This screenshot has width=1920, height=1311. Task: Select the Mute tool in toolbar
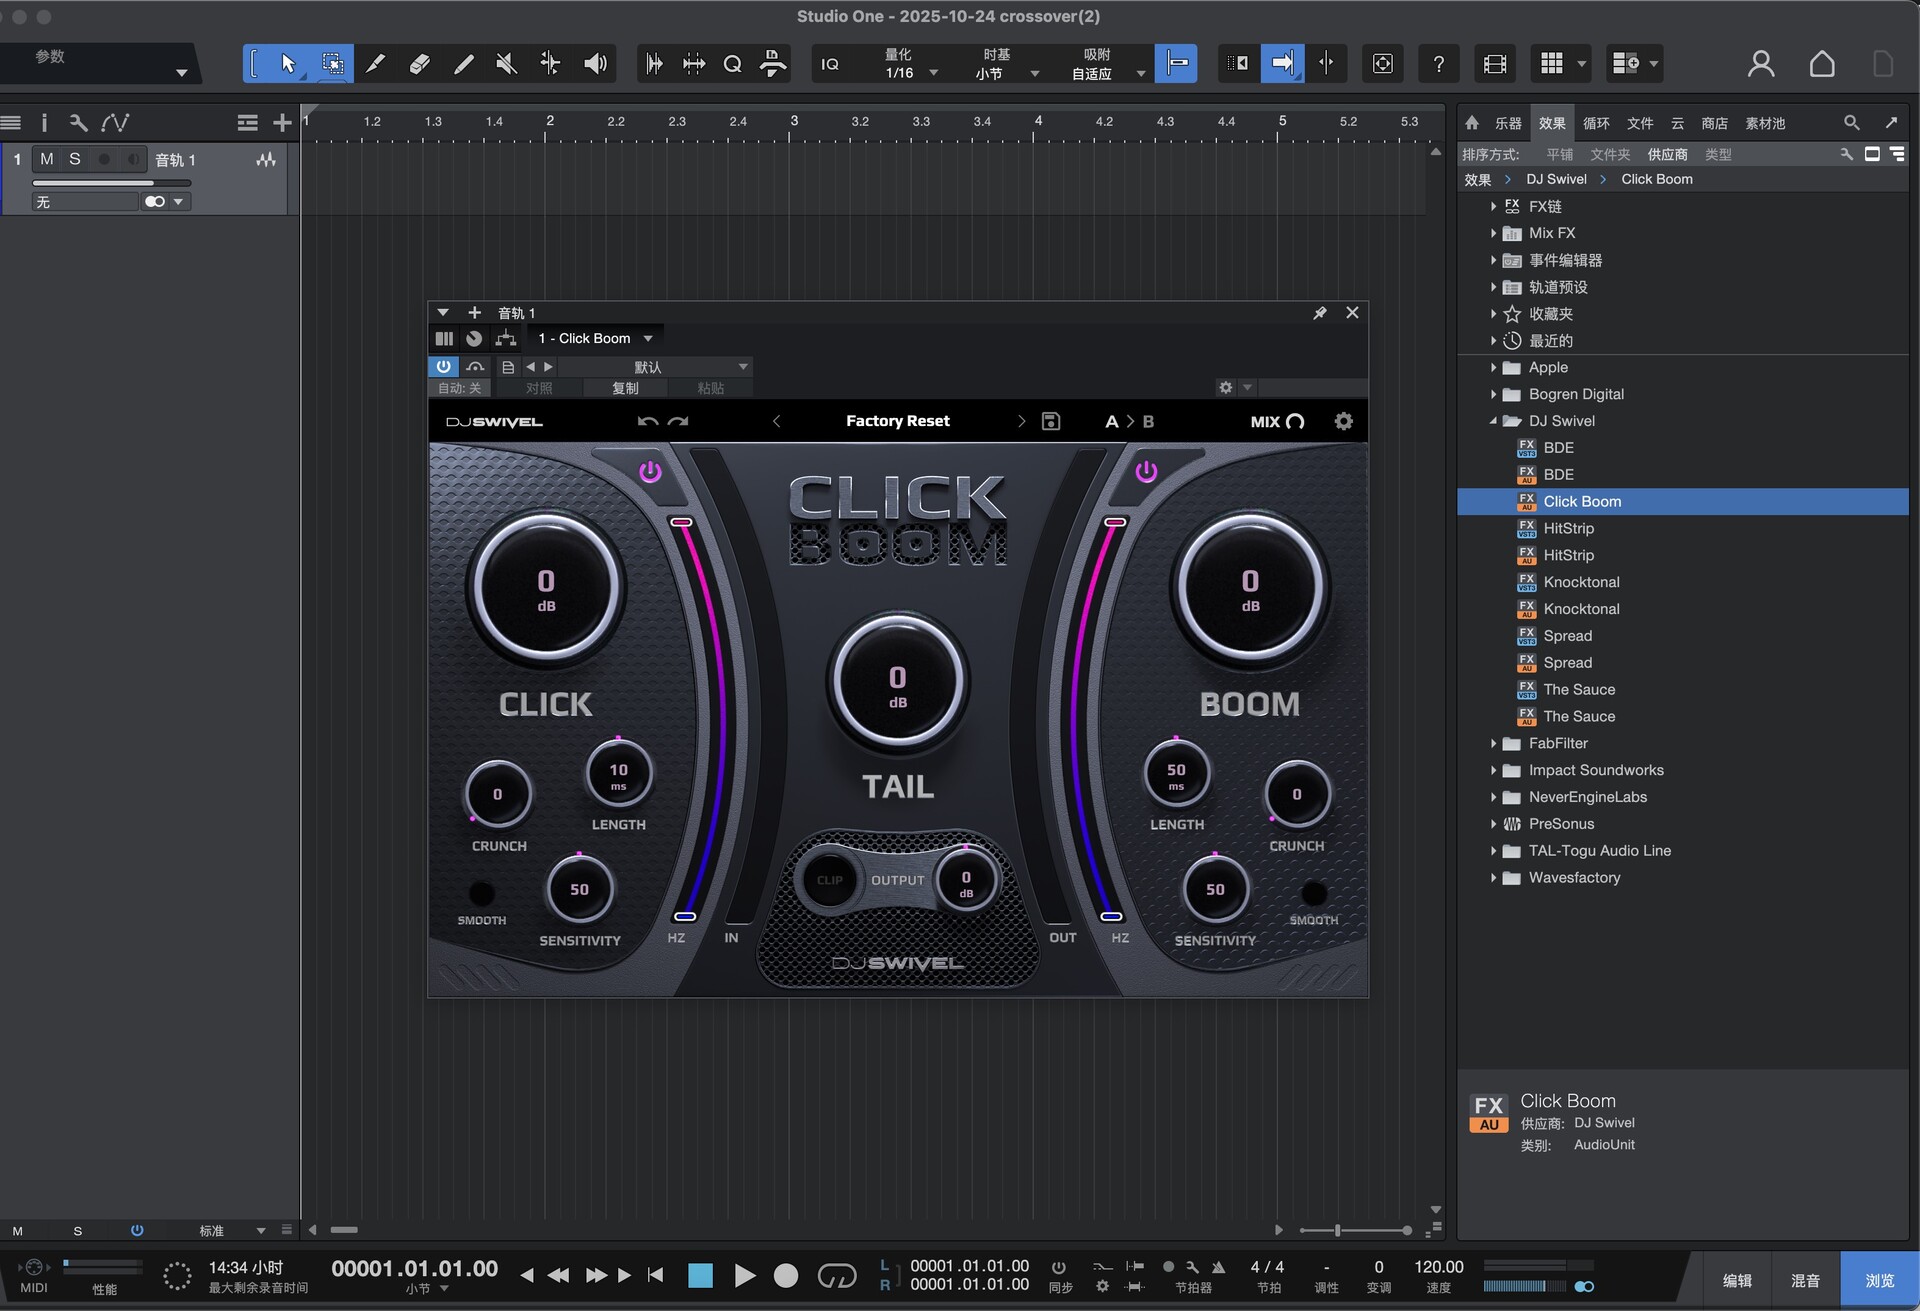tap(507, 64)
